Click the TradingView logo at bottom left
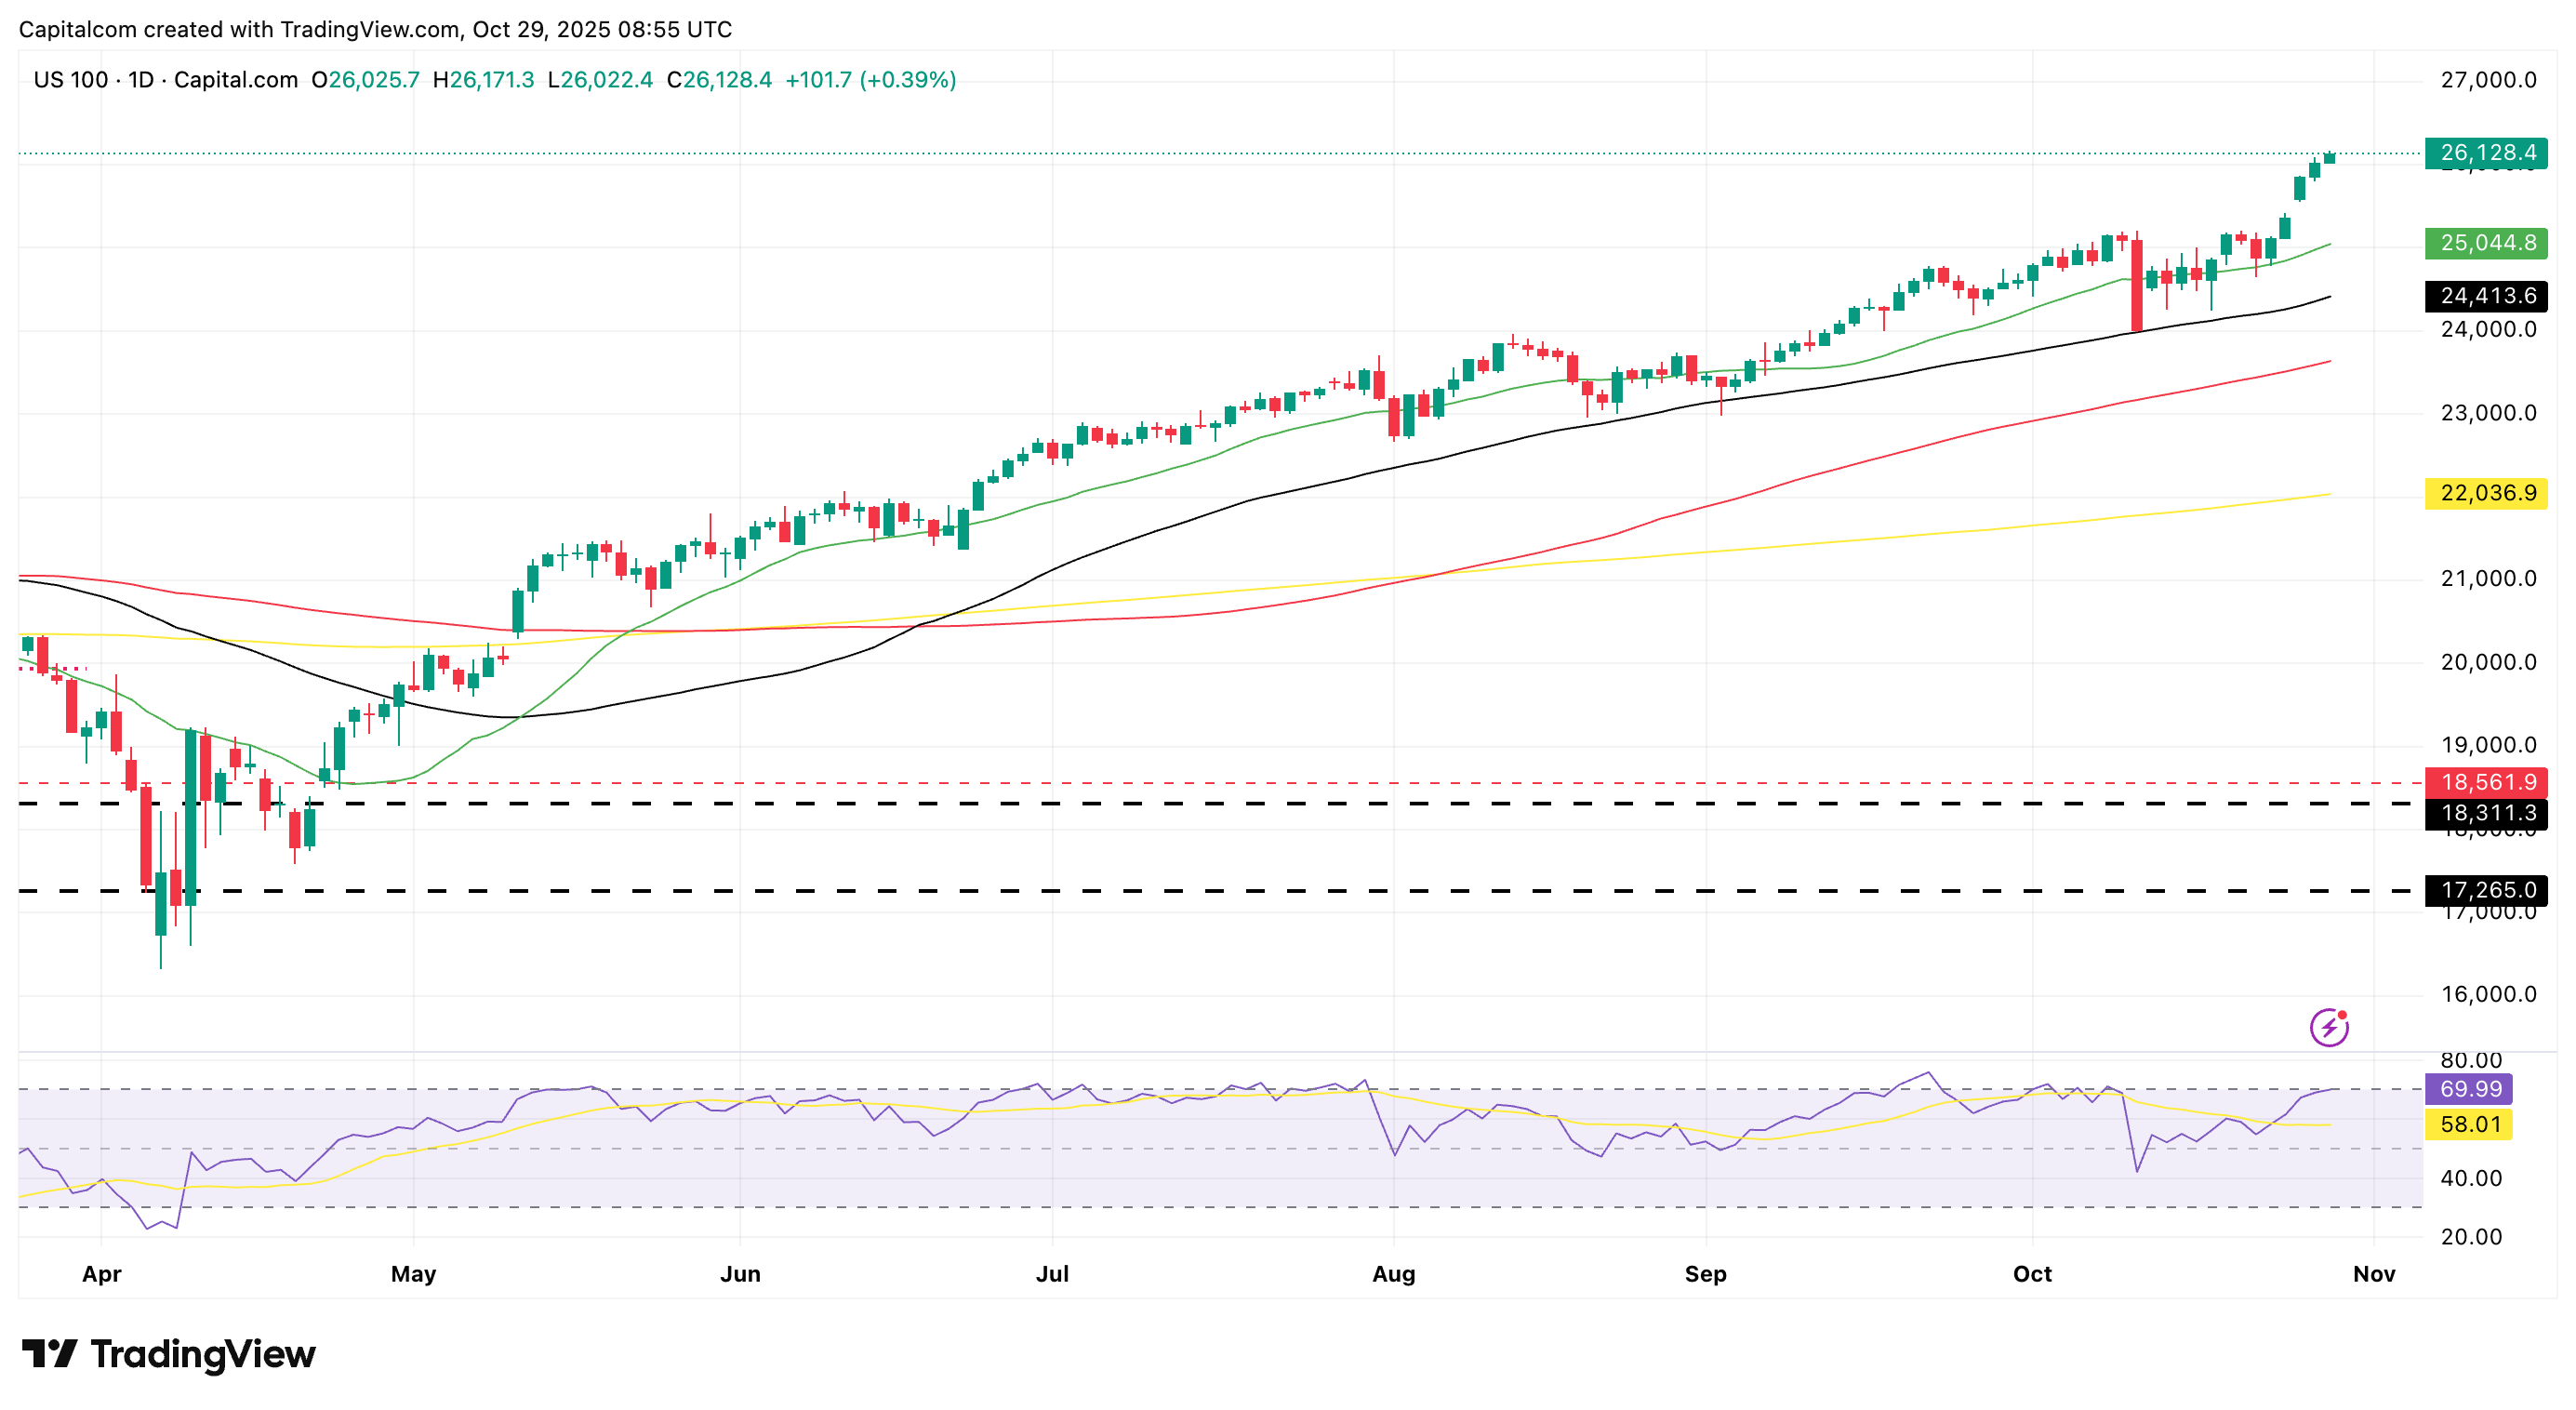The image size is (2576, 1410). [x=168, y=1354]
